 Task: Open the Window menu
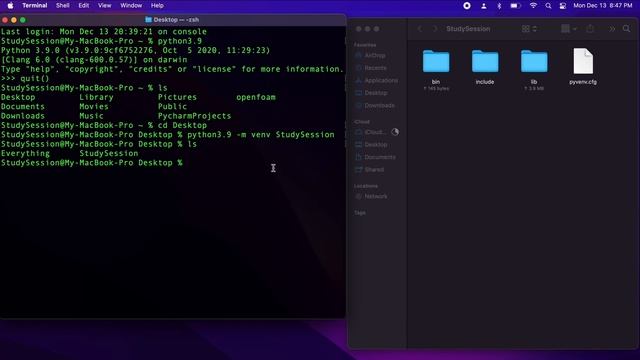tap(131, 6)
